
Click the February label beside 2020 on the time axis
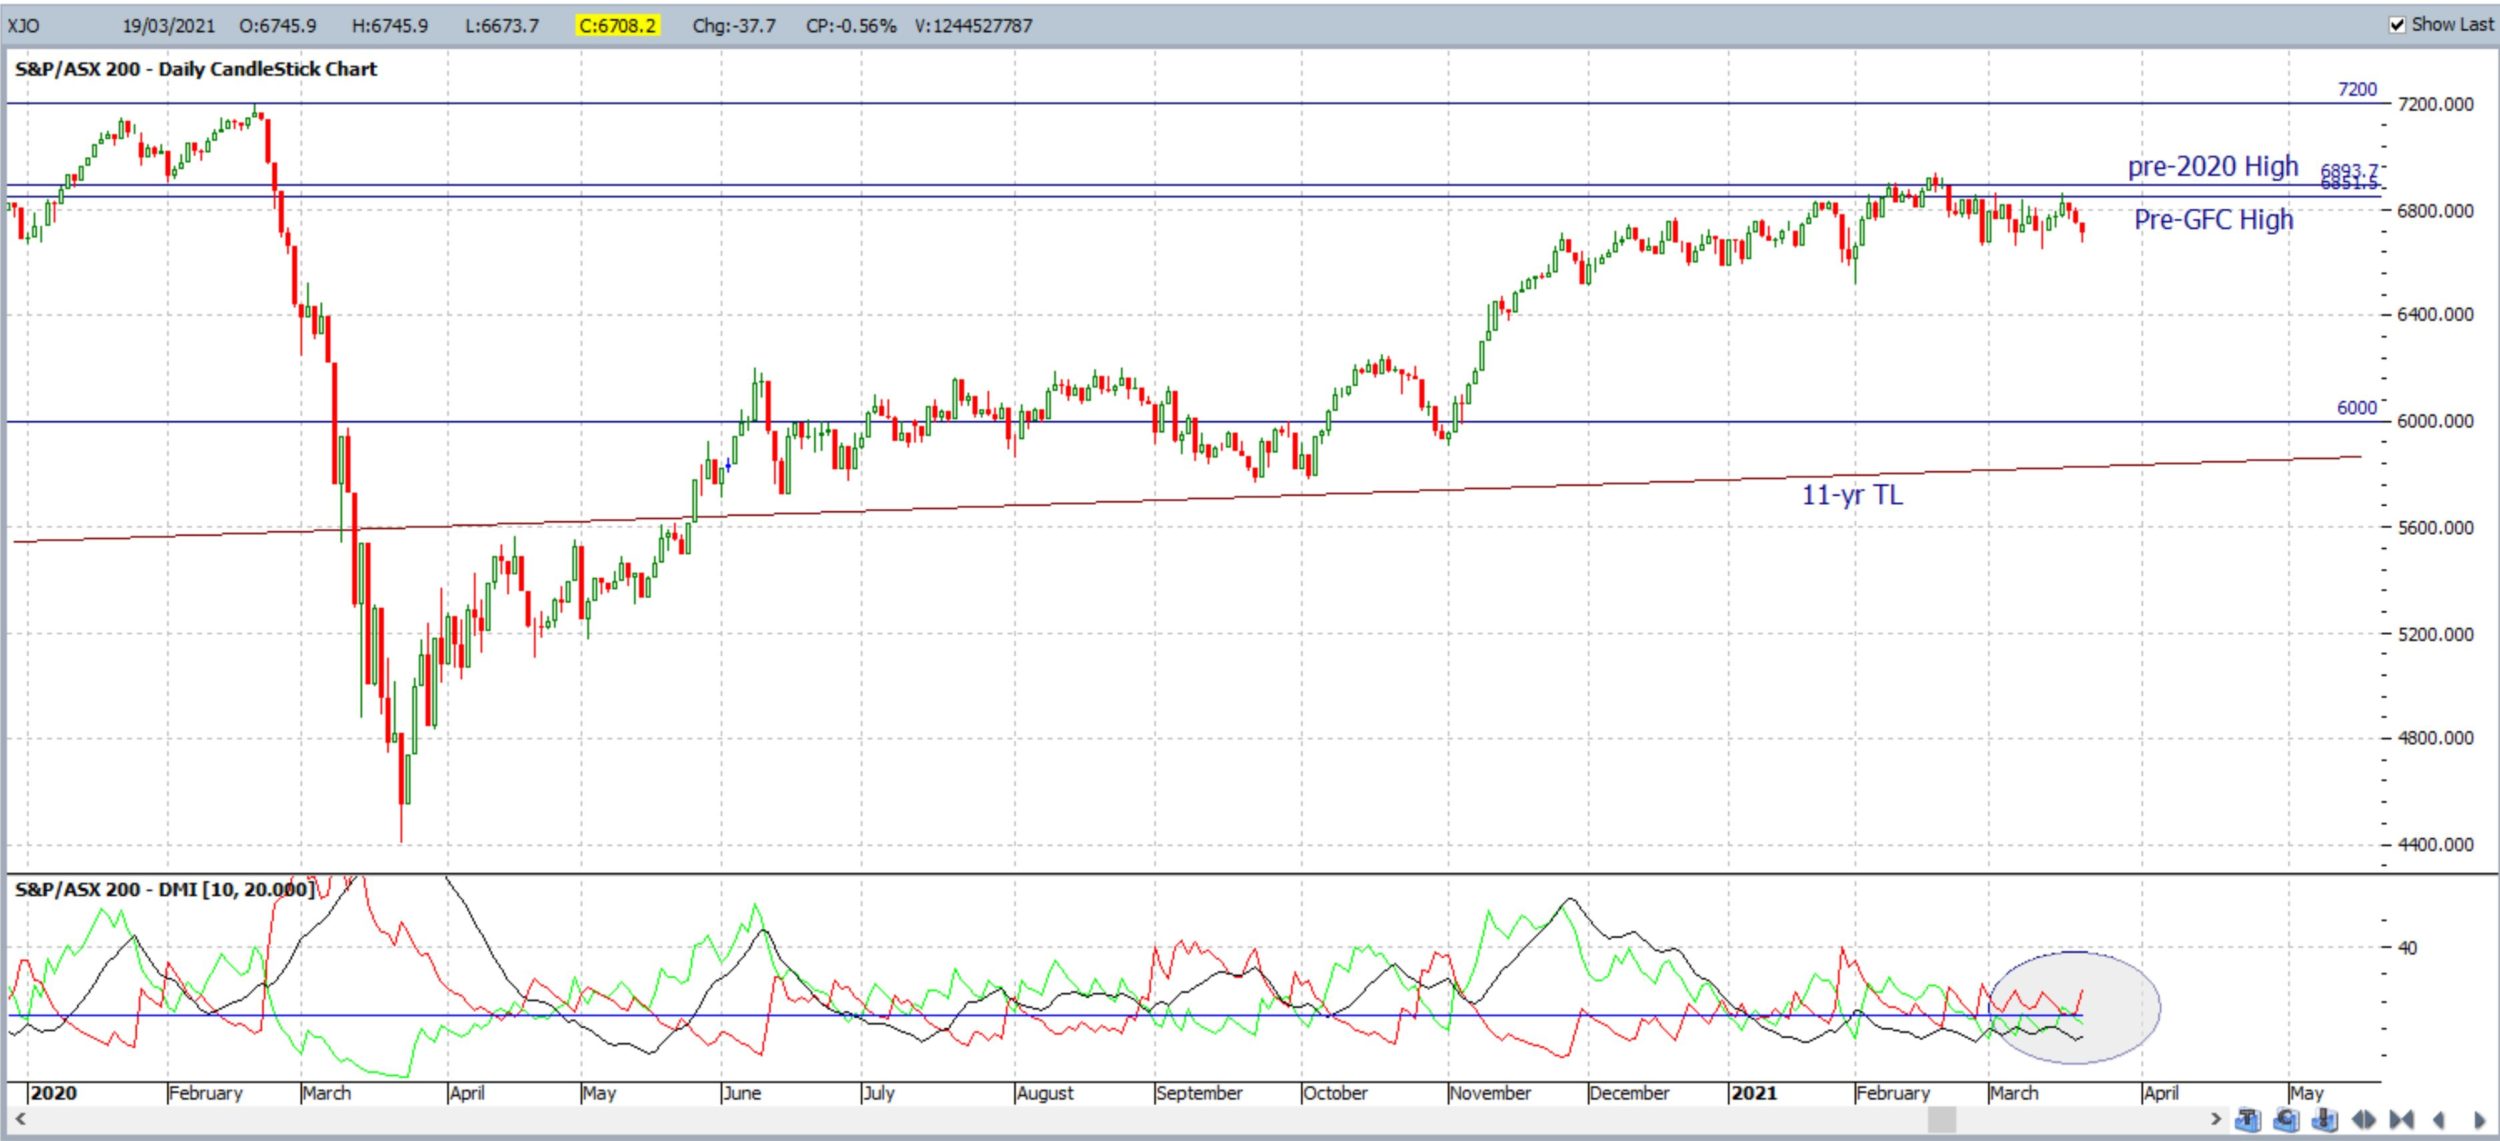(x=206, y=1093)
